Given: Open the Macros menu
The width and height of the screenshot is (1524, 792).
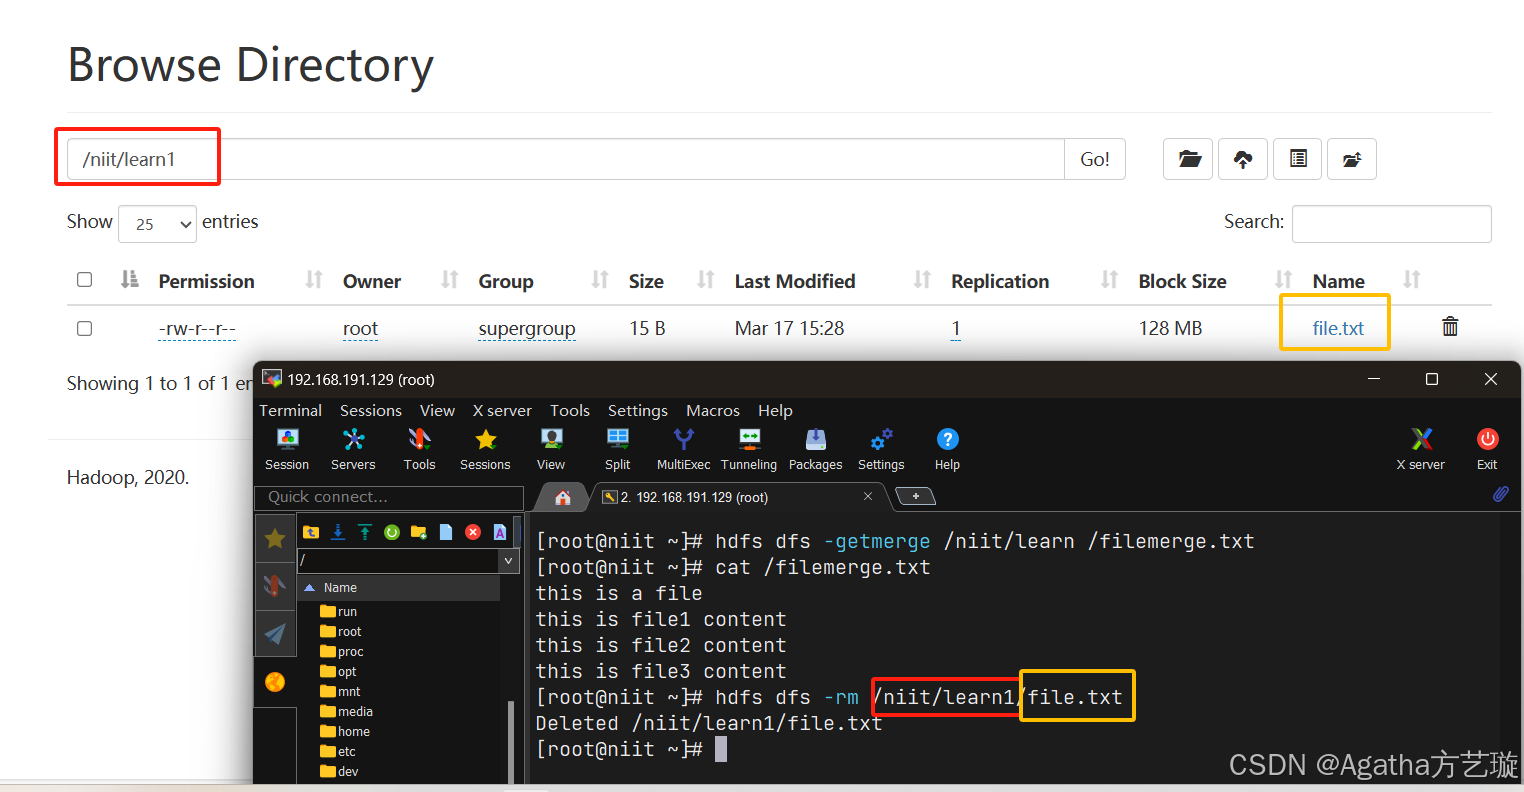Looking at the screenshot, I should (713, 410).
